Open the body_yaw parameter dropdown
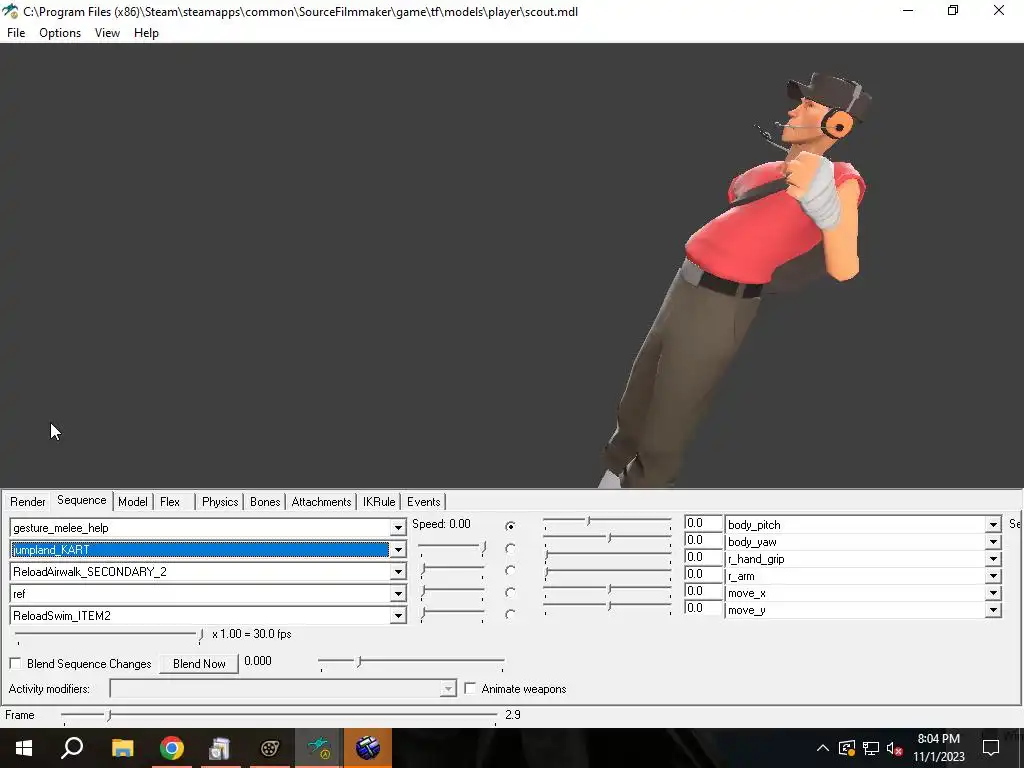This screenshot has width=1024, height=768. 993,541
